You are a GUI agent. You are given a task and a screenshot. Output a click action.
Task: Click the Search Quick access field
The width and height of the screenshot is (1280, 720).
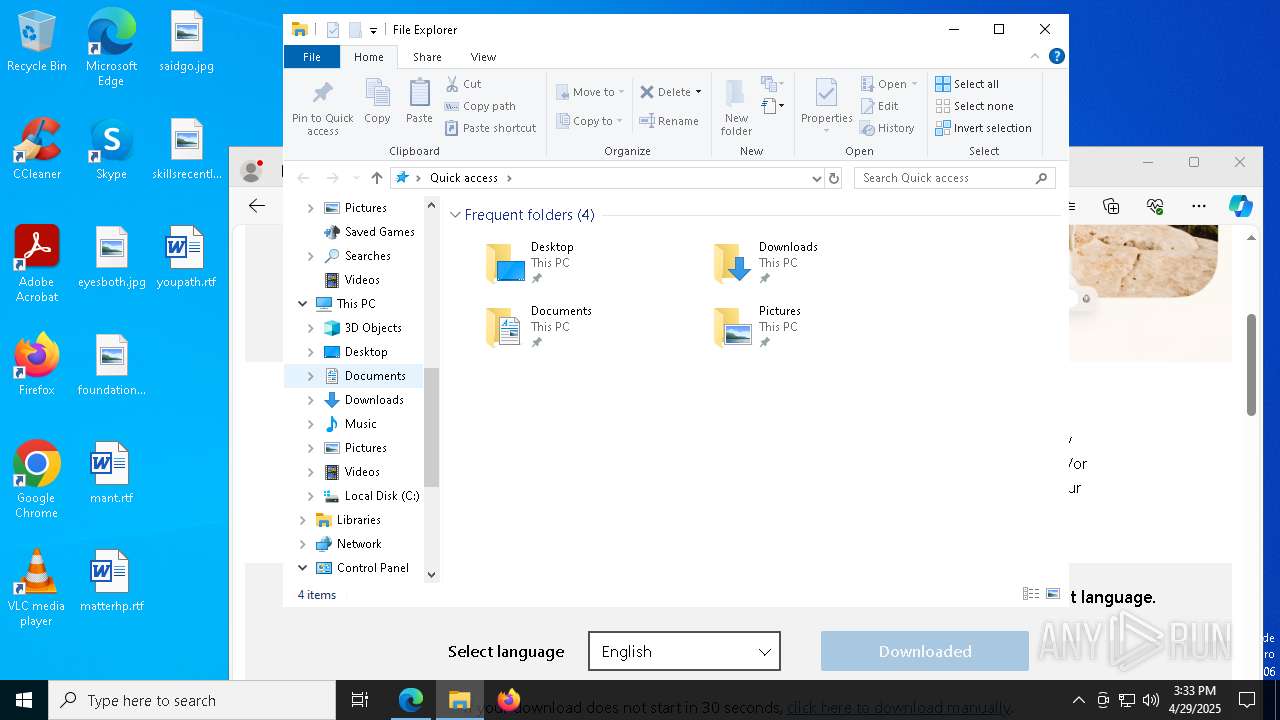click(x=954, y=178)
